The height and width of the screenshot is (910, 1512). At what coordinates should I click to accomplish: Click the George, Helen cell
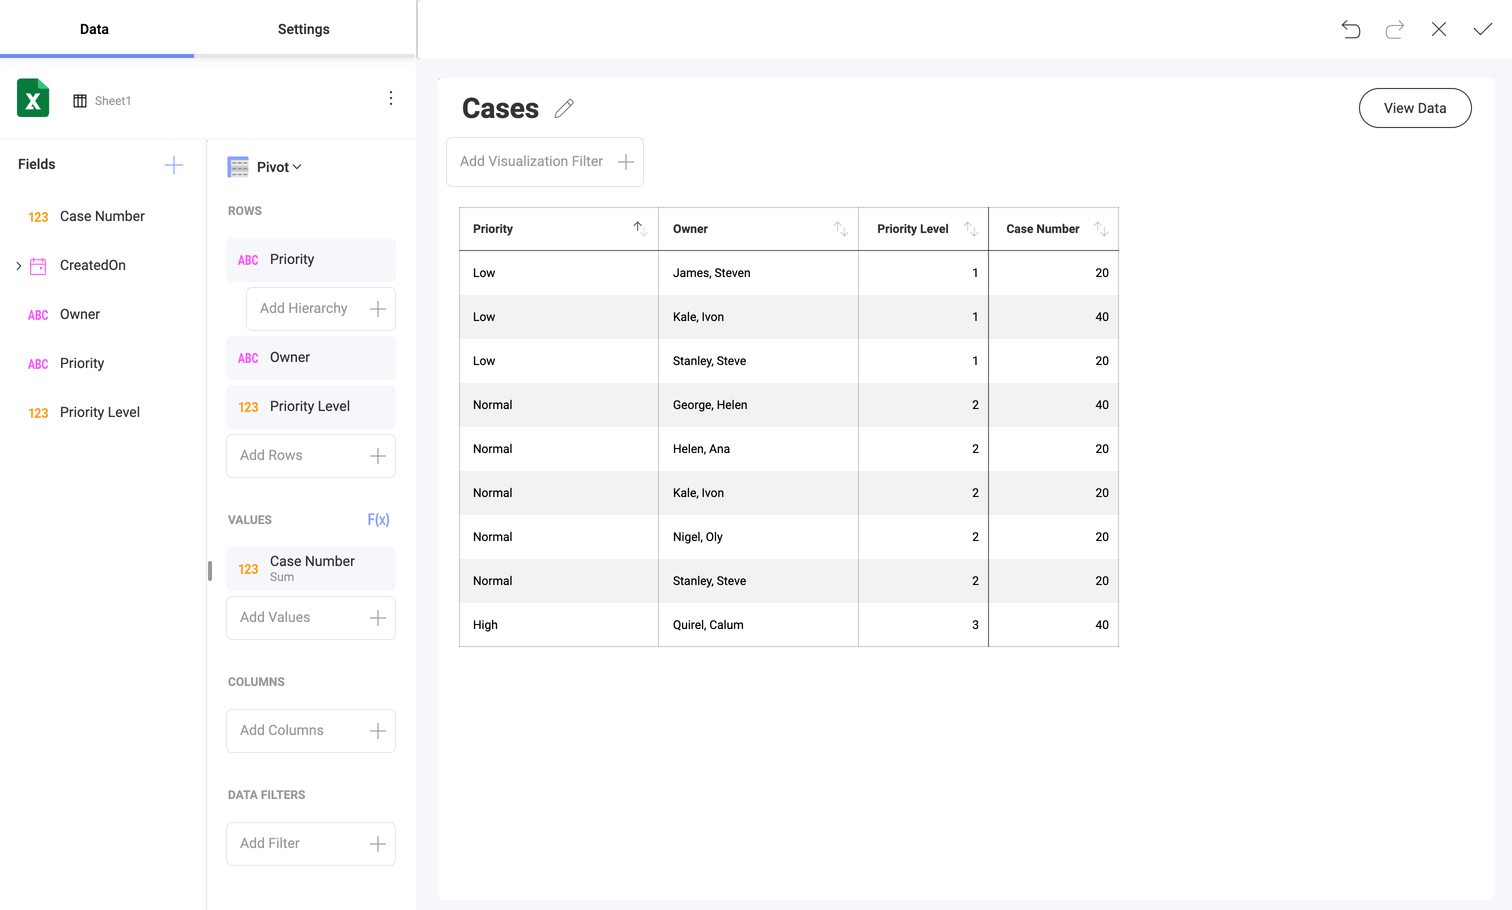point(759,405)
